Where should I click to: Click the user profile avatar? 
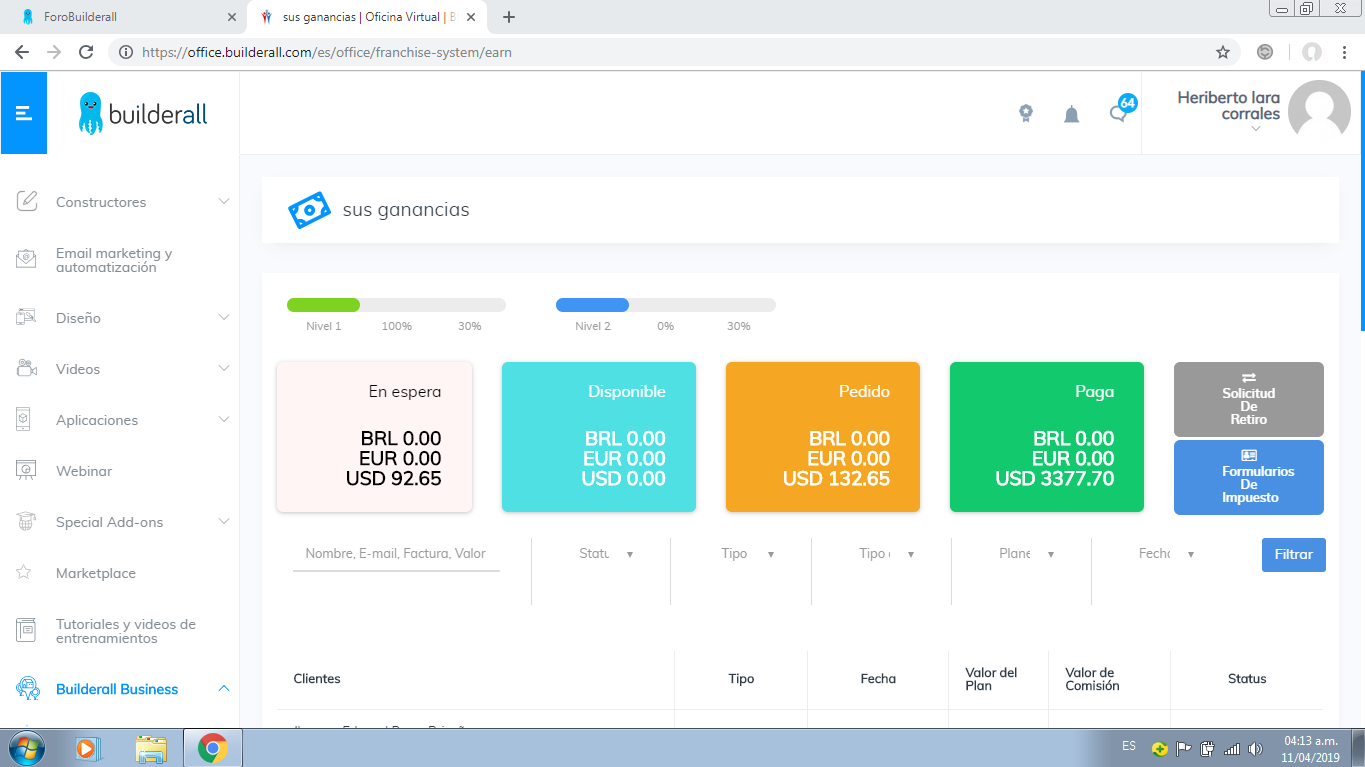click(x=1319, y=112)
